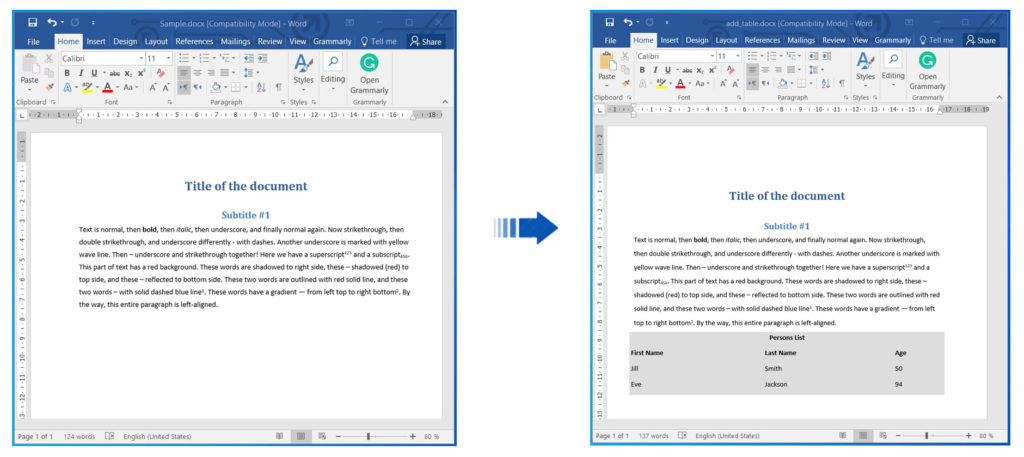Click Tell me search in add_table.docx window
Screen dimensions: 1024x457
pyautogui.click(x=938, y=41)
